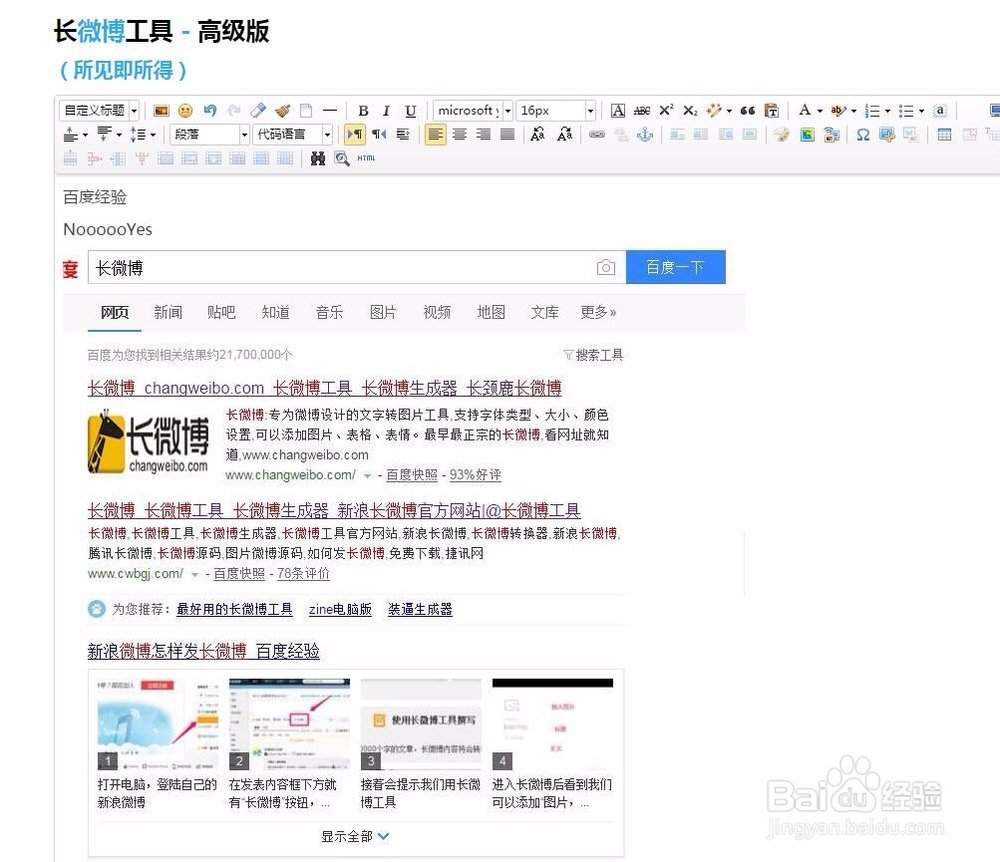Convert text to uppercase Aa icon

click(538, 134)
